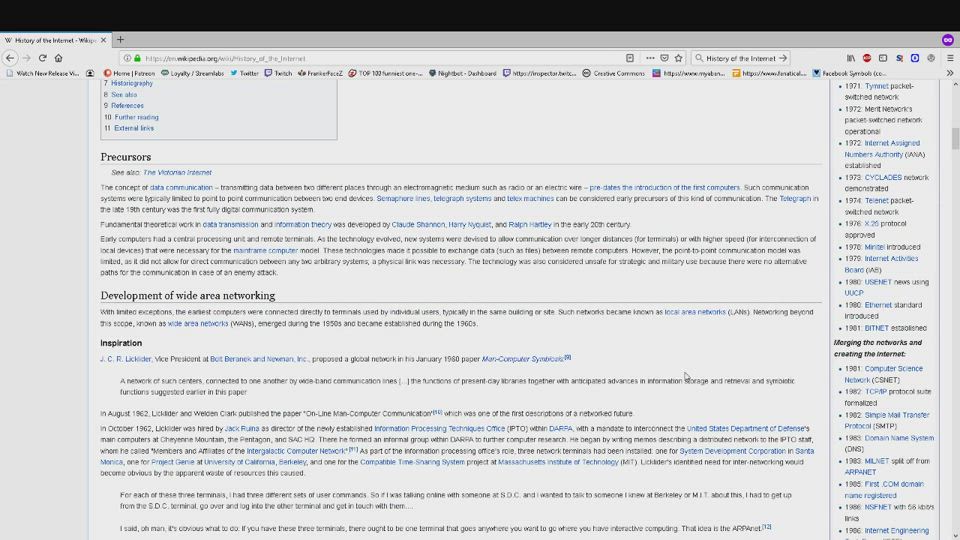This screenshot has height=540, width=960.
Task: Reload the Wikipedia page
Action: click(42, 58)
